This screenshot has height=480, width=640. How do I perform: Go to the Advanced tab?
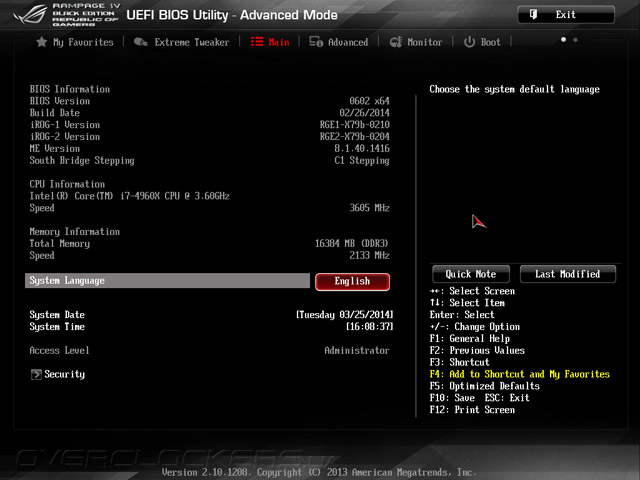348,42
